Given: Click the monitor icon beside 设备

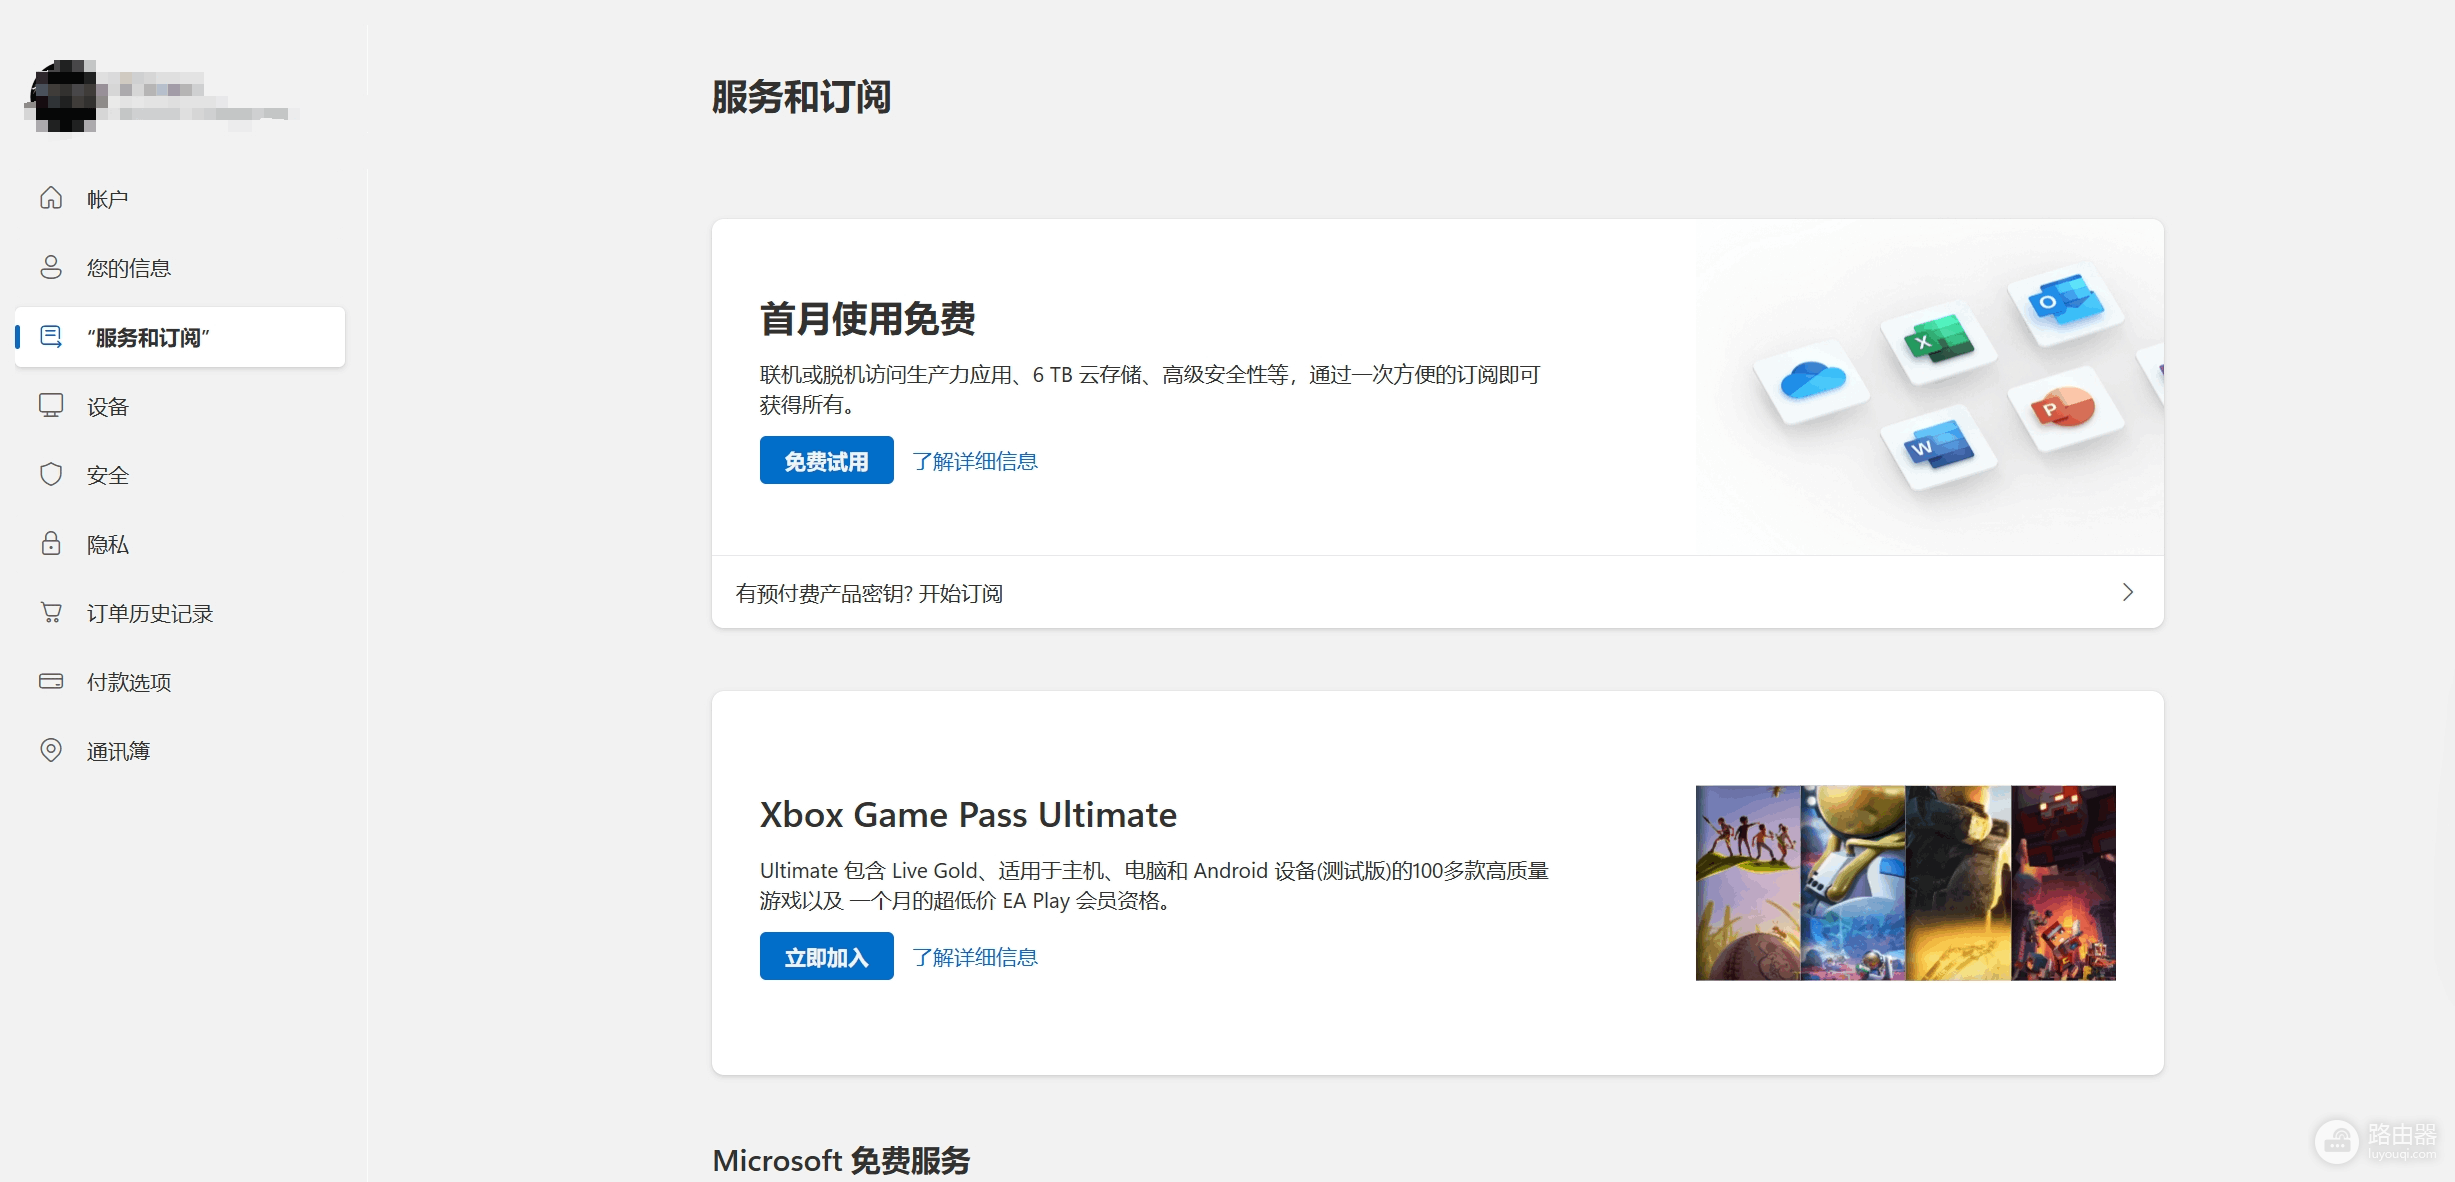Looking at the screenshot, I should 51,405.
